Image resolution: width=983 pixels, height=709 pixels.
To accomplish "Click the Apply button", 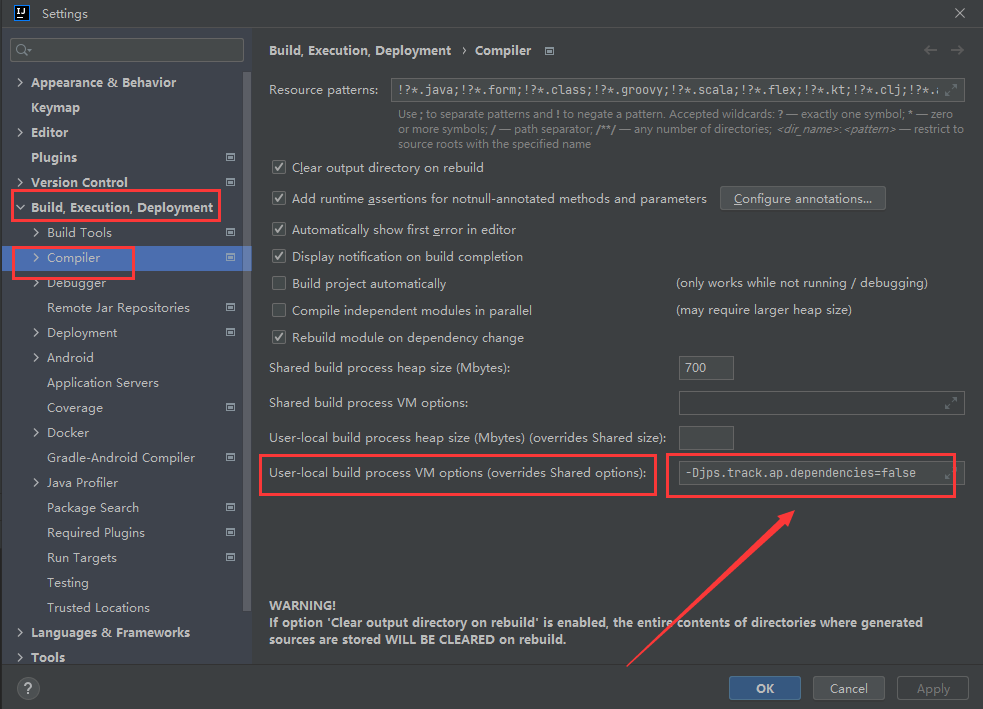I will point(932,688).
